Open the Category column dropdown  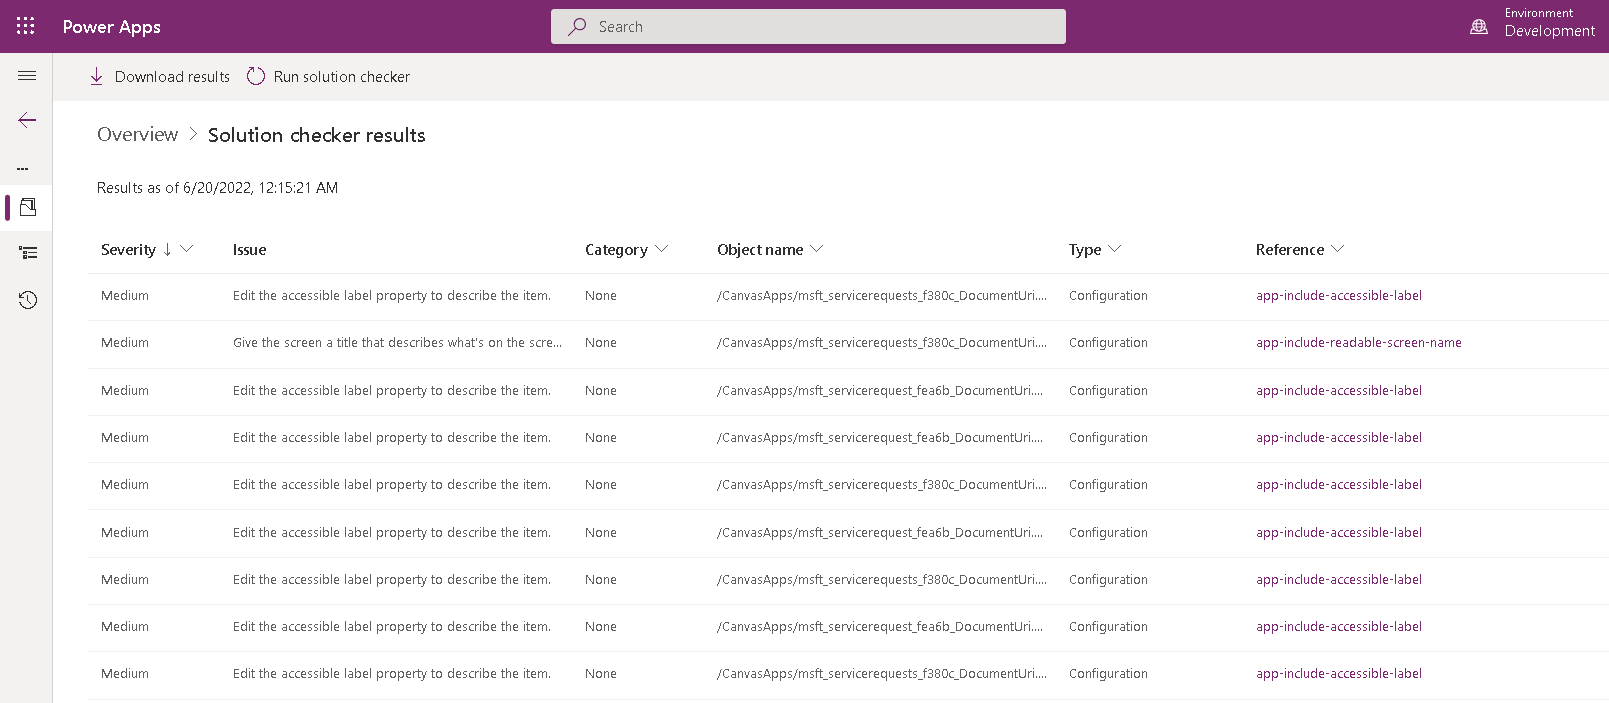(661, 248)
